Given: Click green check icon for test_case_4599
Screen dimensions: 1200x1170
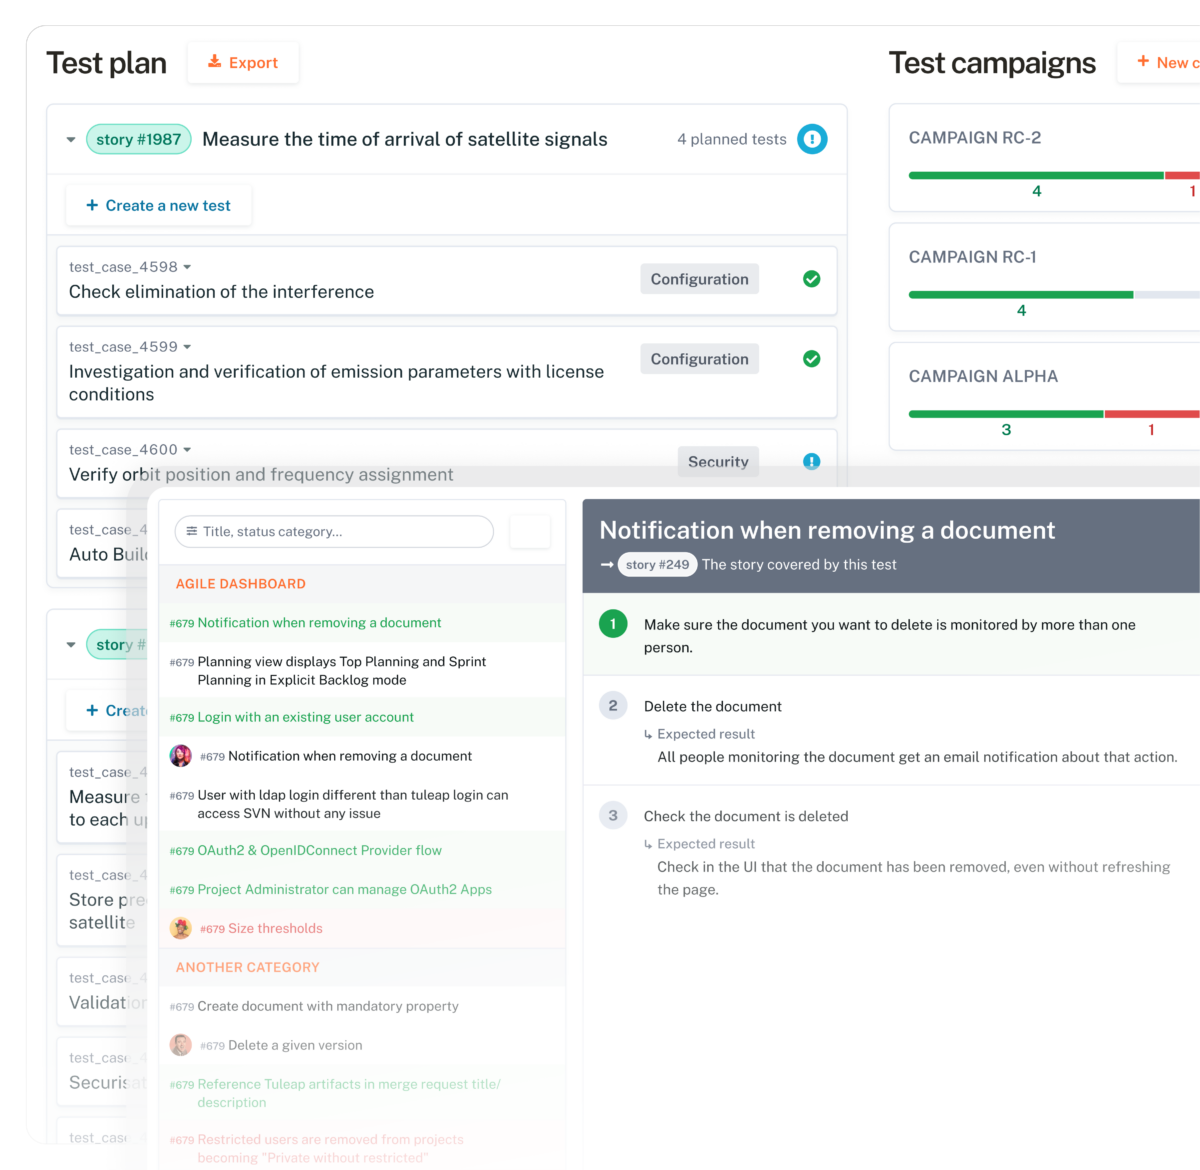Looking at the screenshot, I should (812, 359).
